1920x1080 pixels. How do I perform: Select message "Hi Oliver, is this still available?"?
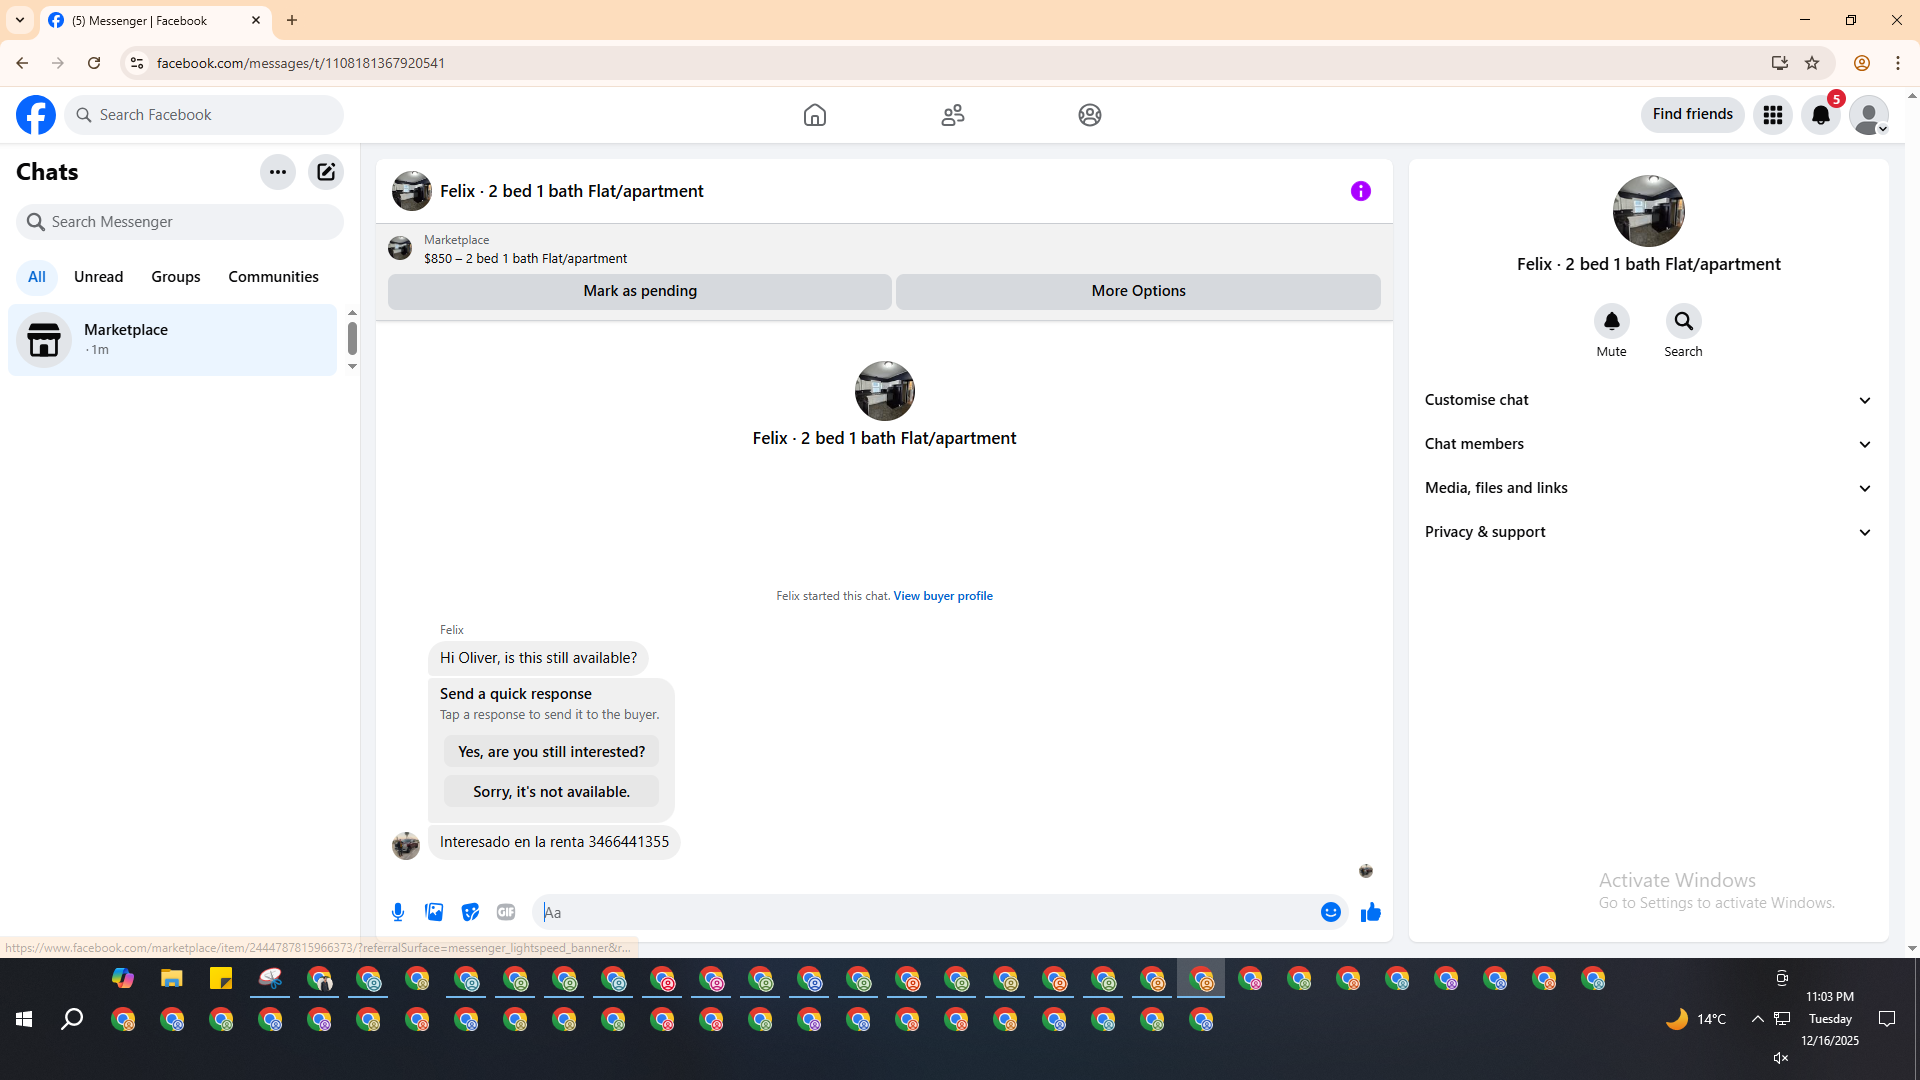(x=538, y=658)
